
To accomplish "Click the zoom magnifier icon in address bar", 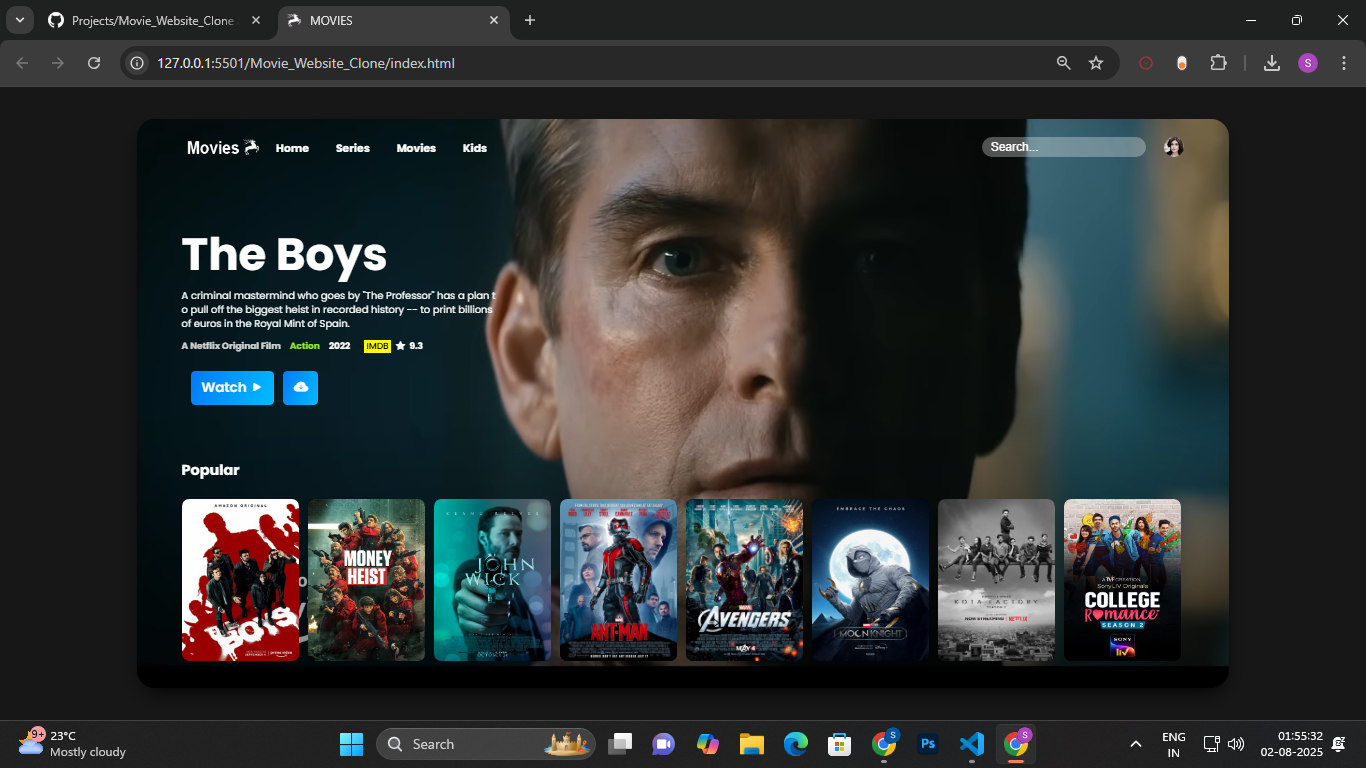I will (x=1064, y=63).
